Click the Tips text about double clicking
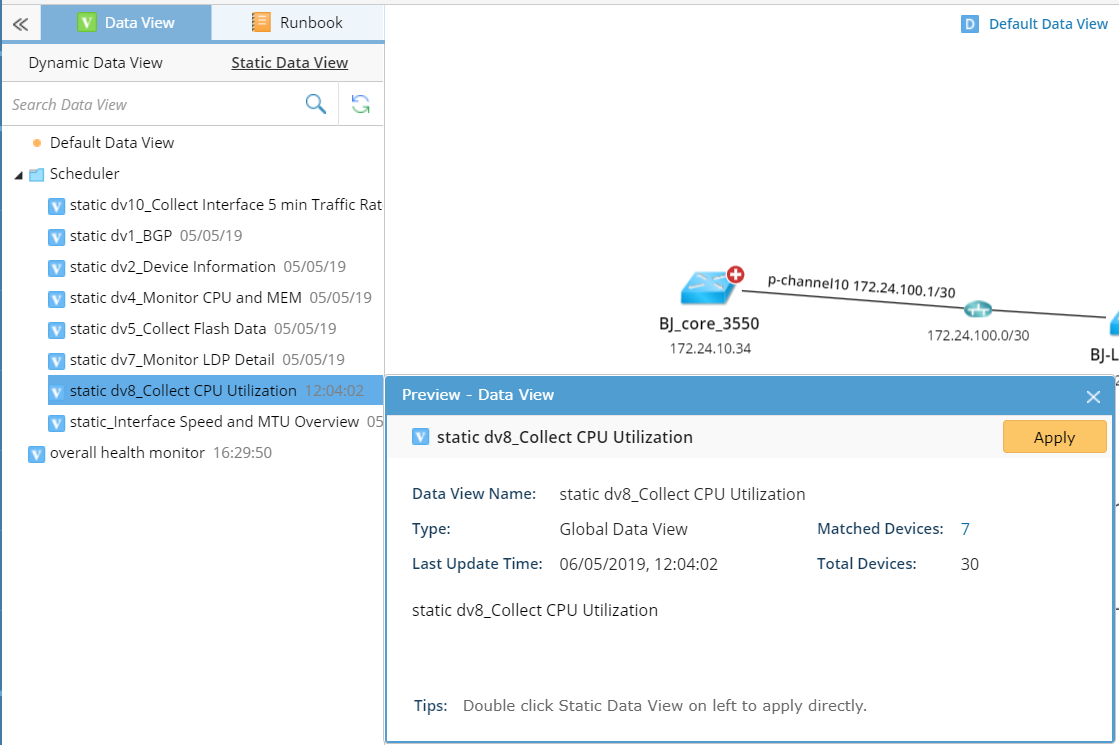Image resolution: width=1119 pixels, height=745 pixels. (664, 706)
